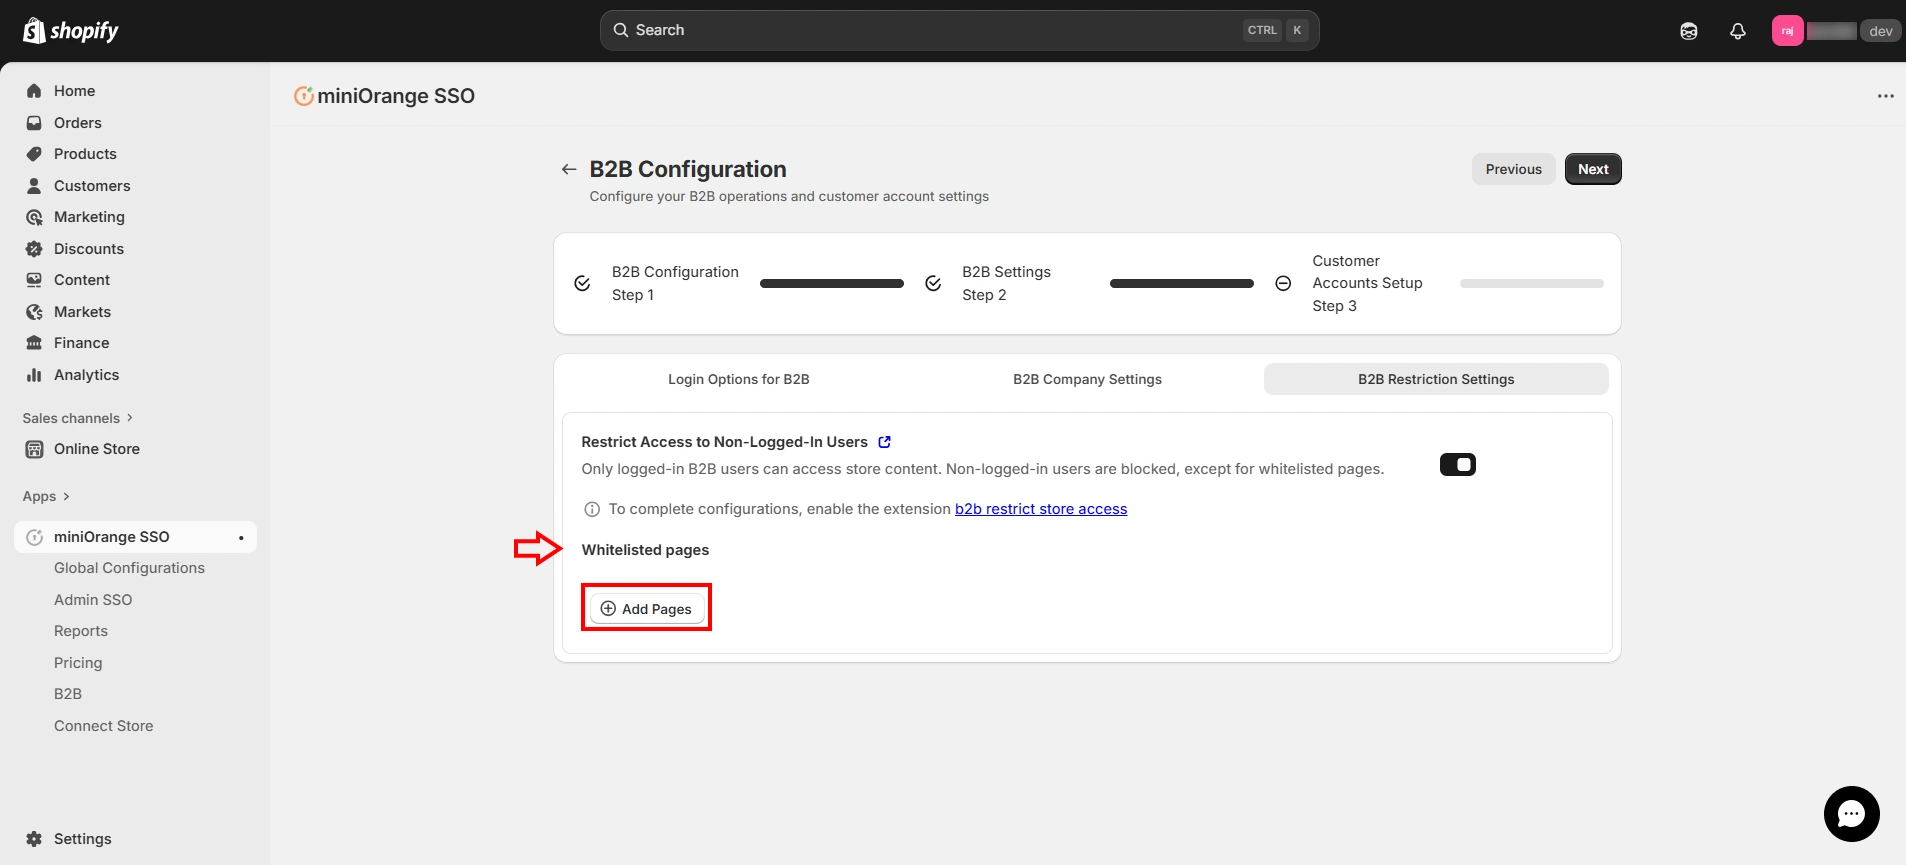
Task: Click the Orders icon in sidebar
Action: pos(34,123)
